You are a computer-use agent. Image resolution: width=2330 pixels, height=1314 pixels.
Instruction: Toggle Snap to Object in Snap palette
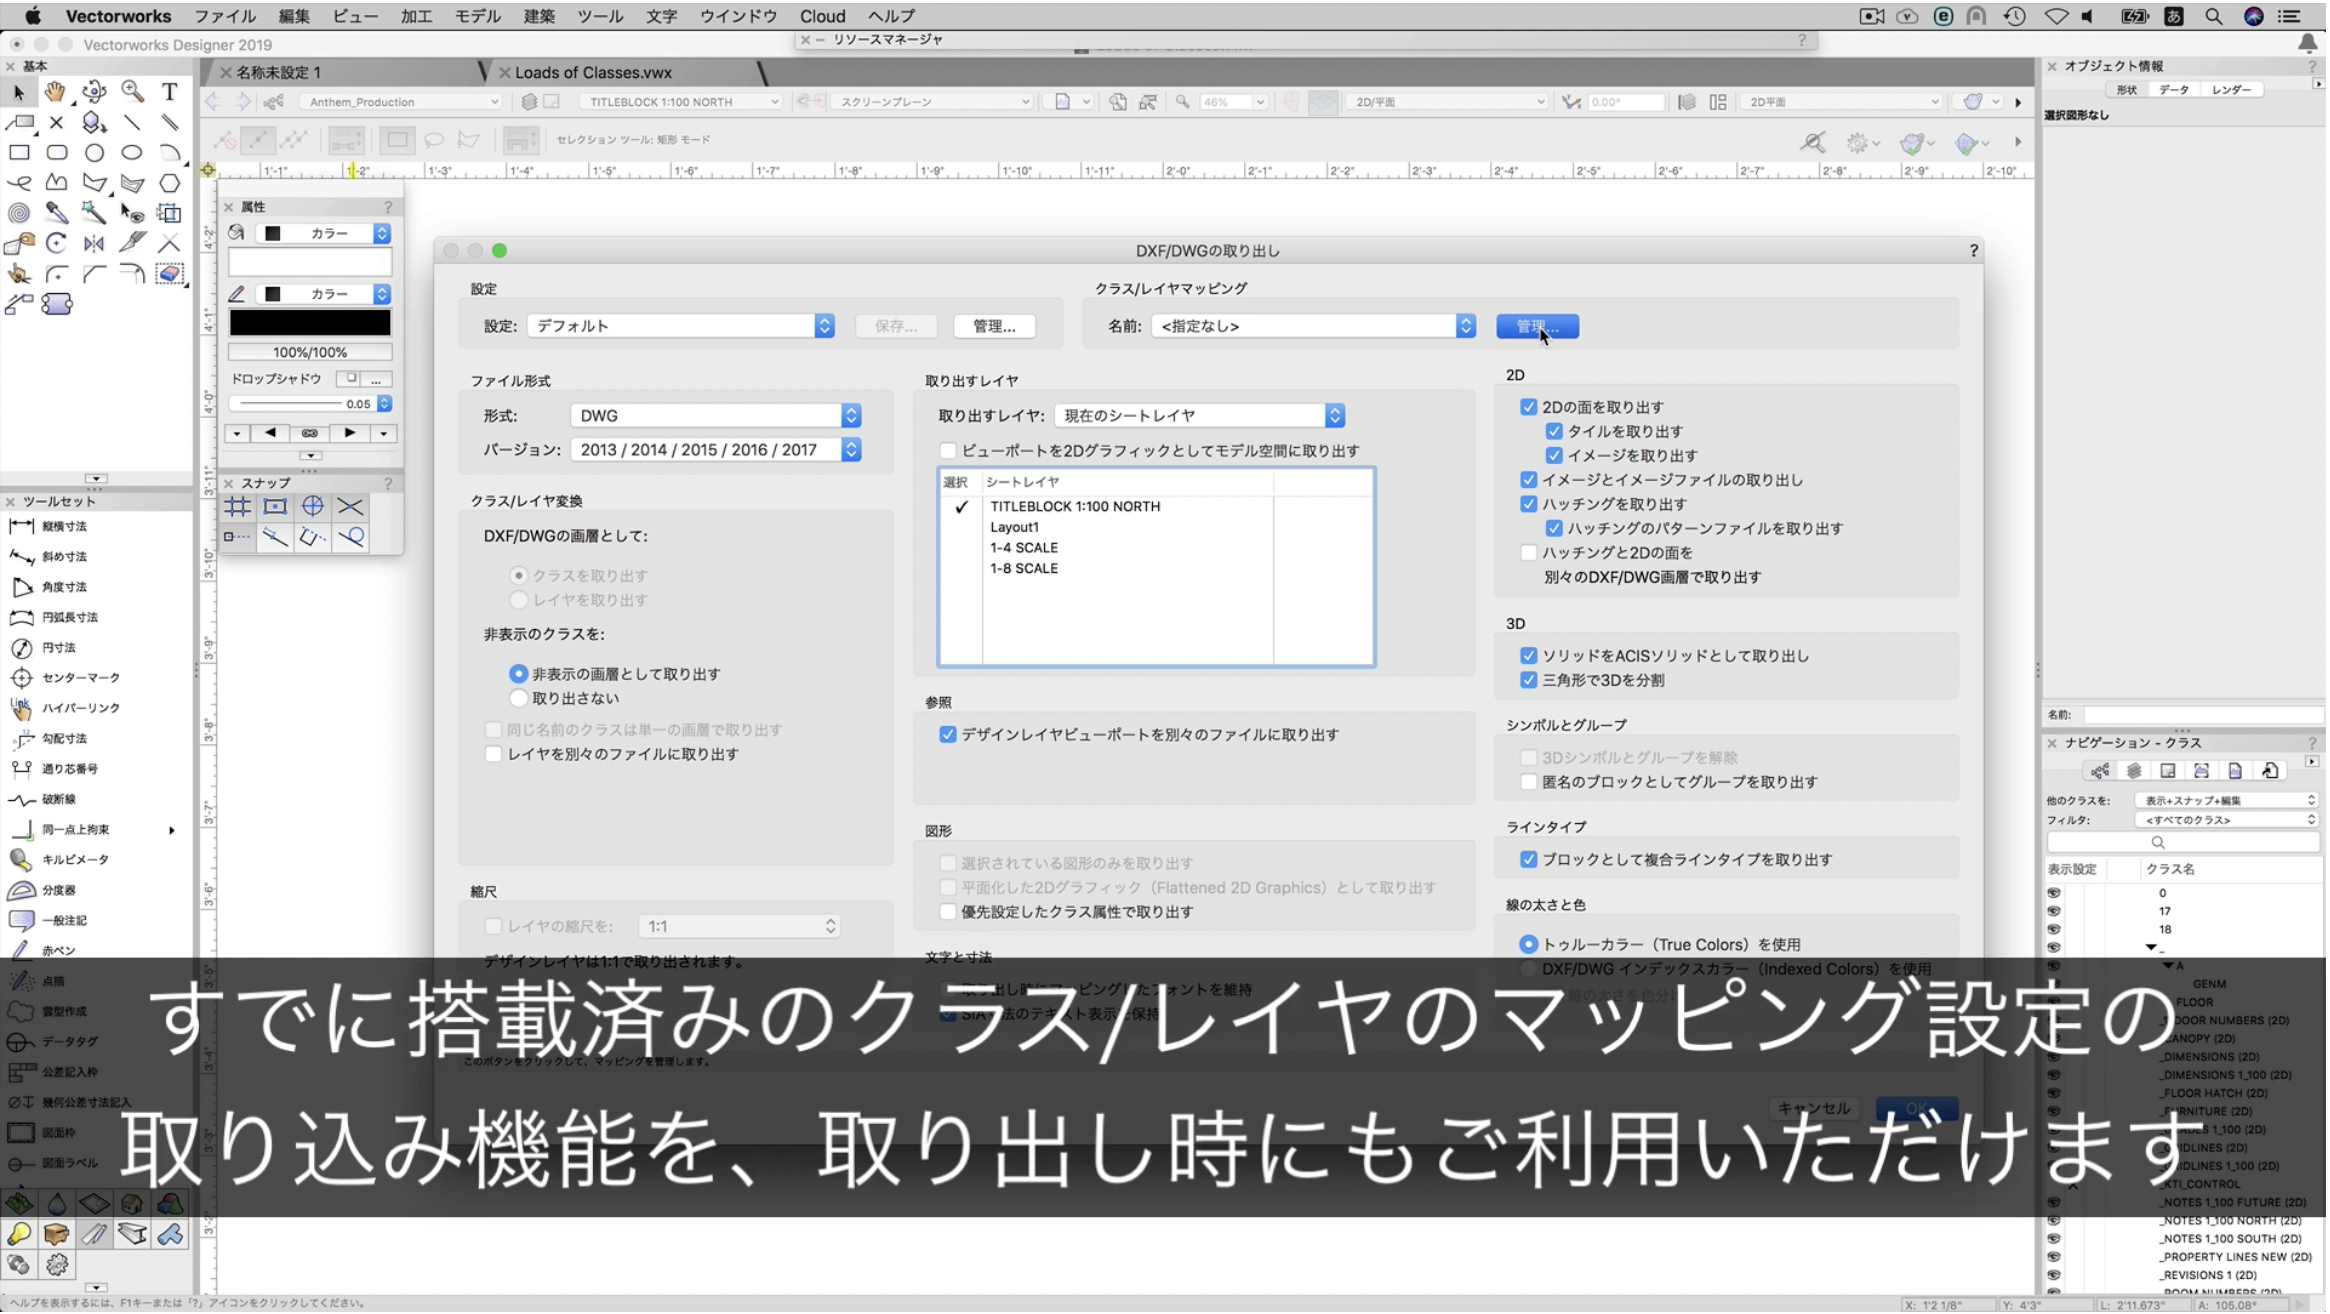point(275,507)
